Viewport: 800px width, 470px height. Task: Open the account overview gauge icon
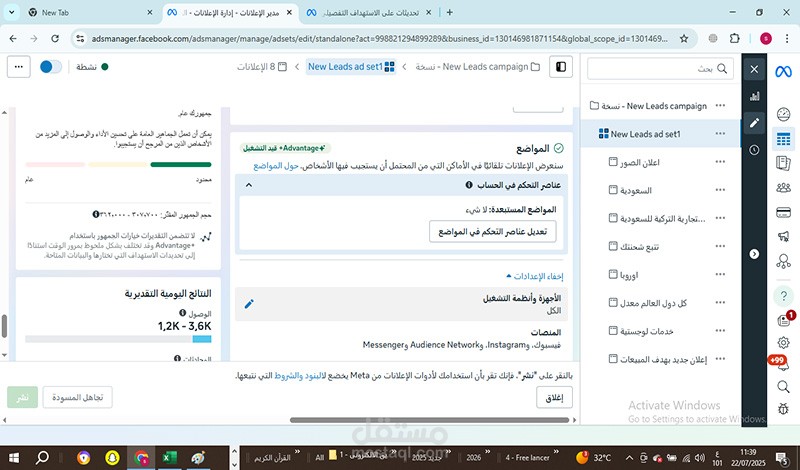click(x=783, y=114)
